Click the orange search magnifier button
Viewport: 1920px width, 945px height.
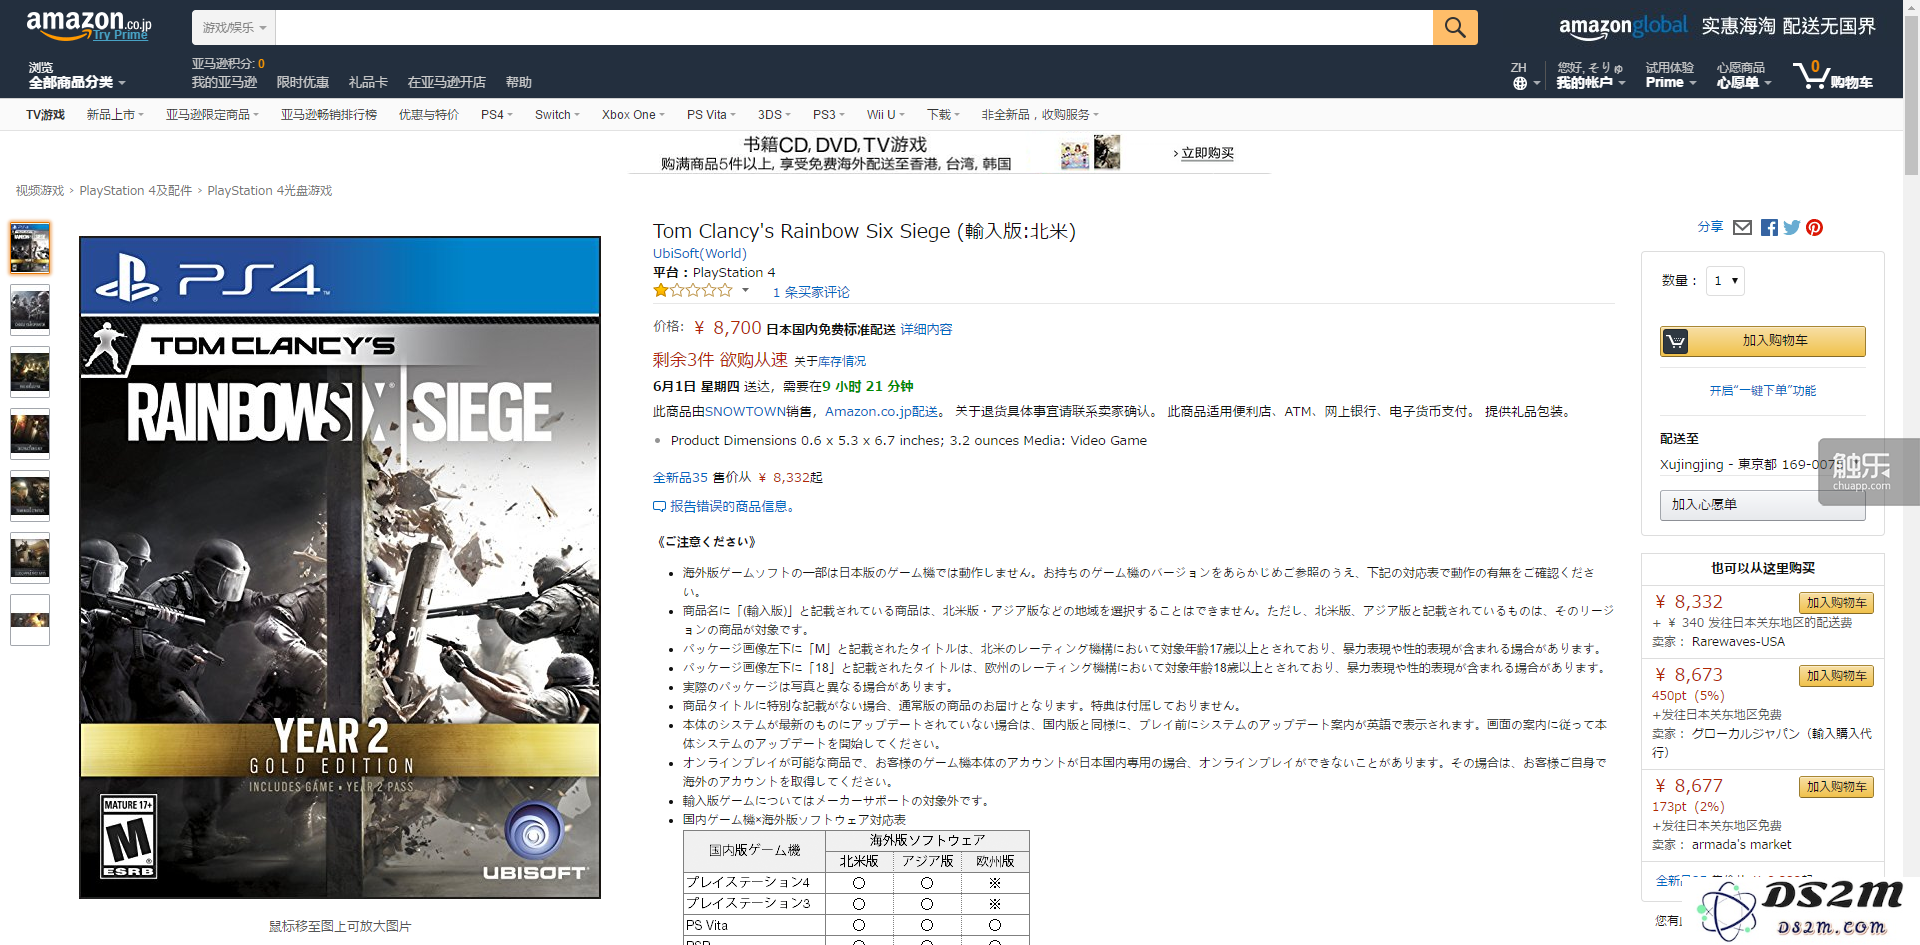[1455, 28]
